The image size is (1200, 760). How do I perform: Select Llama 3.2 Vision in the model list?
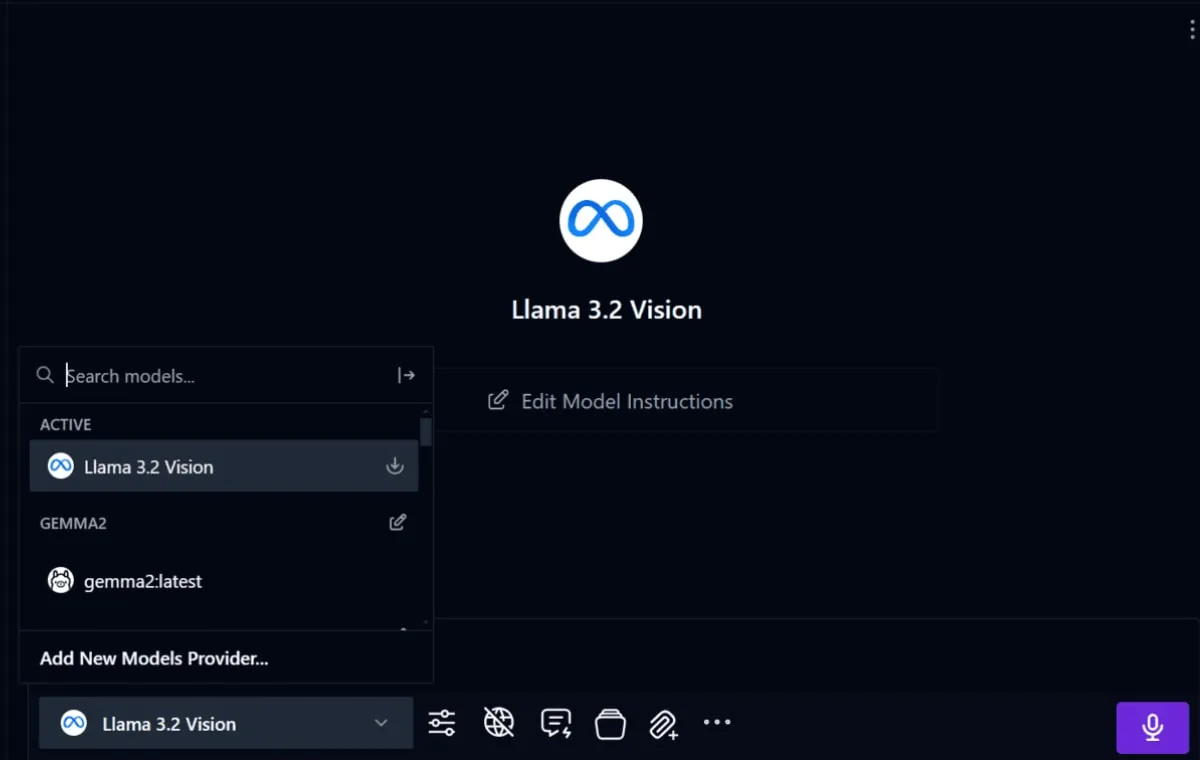click(224, 466)
